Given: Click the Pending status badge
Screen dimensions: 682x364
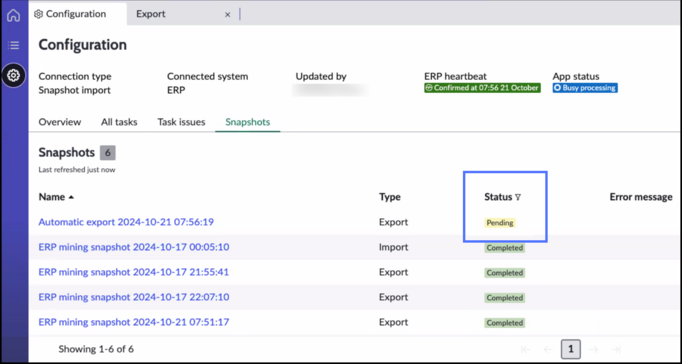Looking at the screenshot, I should (500, 223).
